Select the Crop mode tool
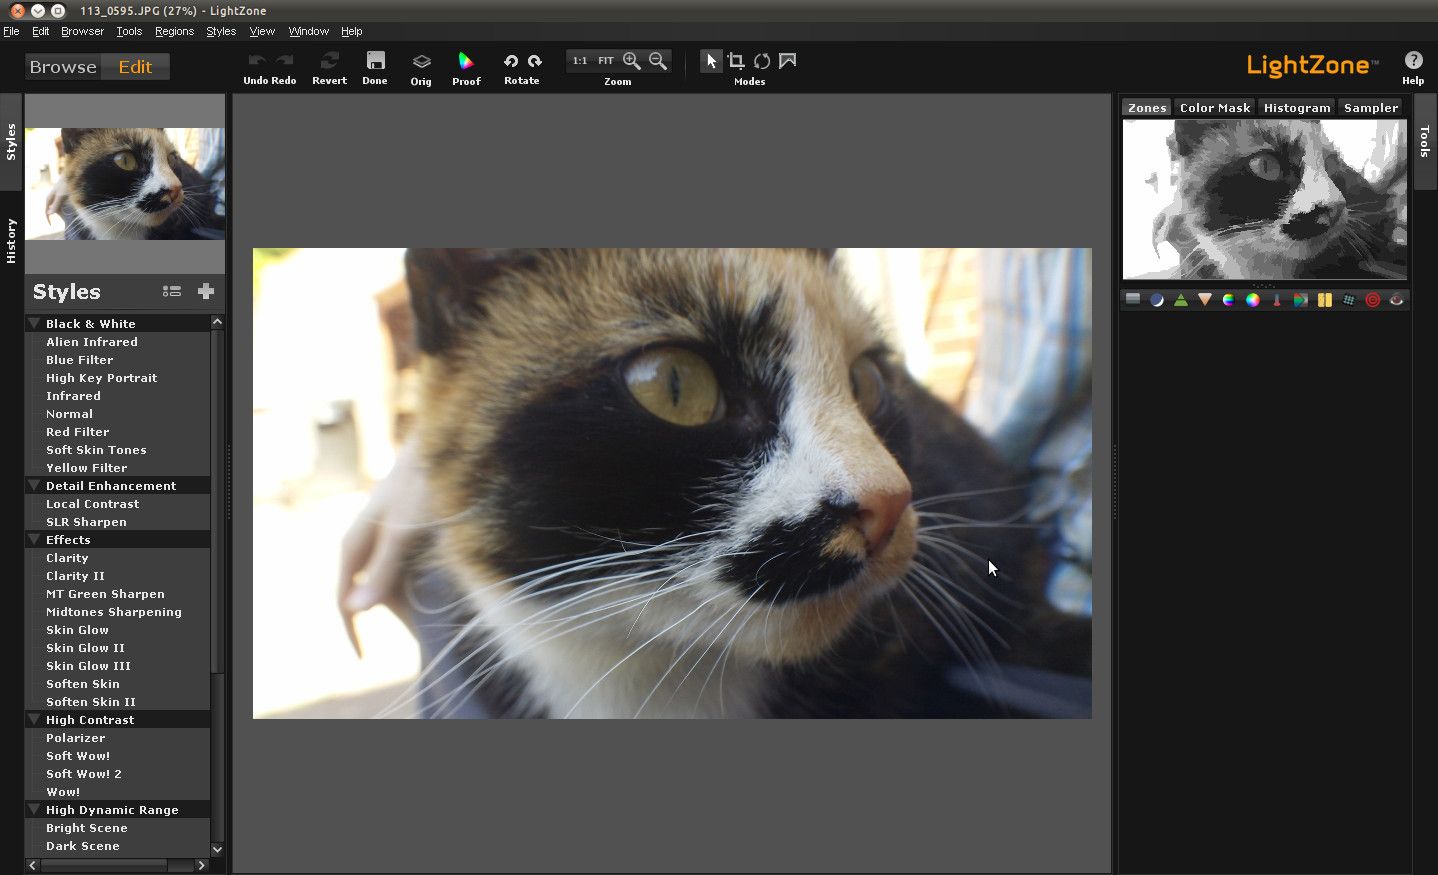This screenshot has height=875, width=1438. click(736, 61)
